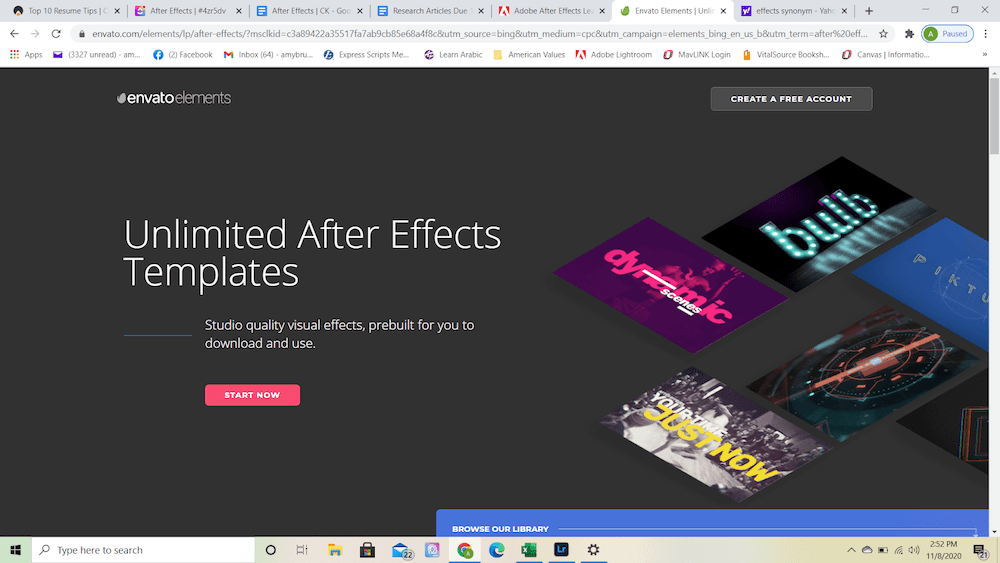Click the Paused profile button
The width and height of the screenshot is (1000, 563).
click(x=947, y=34)
